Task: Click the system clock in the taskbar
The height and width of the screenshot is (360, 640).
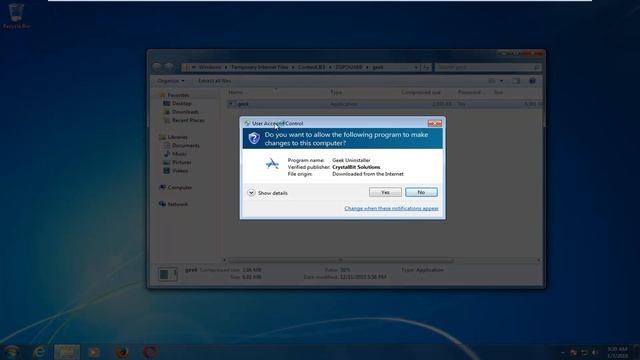Action: (x=618, y=352)
